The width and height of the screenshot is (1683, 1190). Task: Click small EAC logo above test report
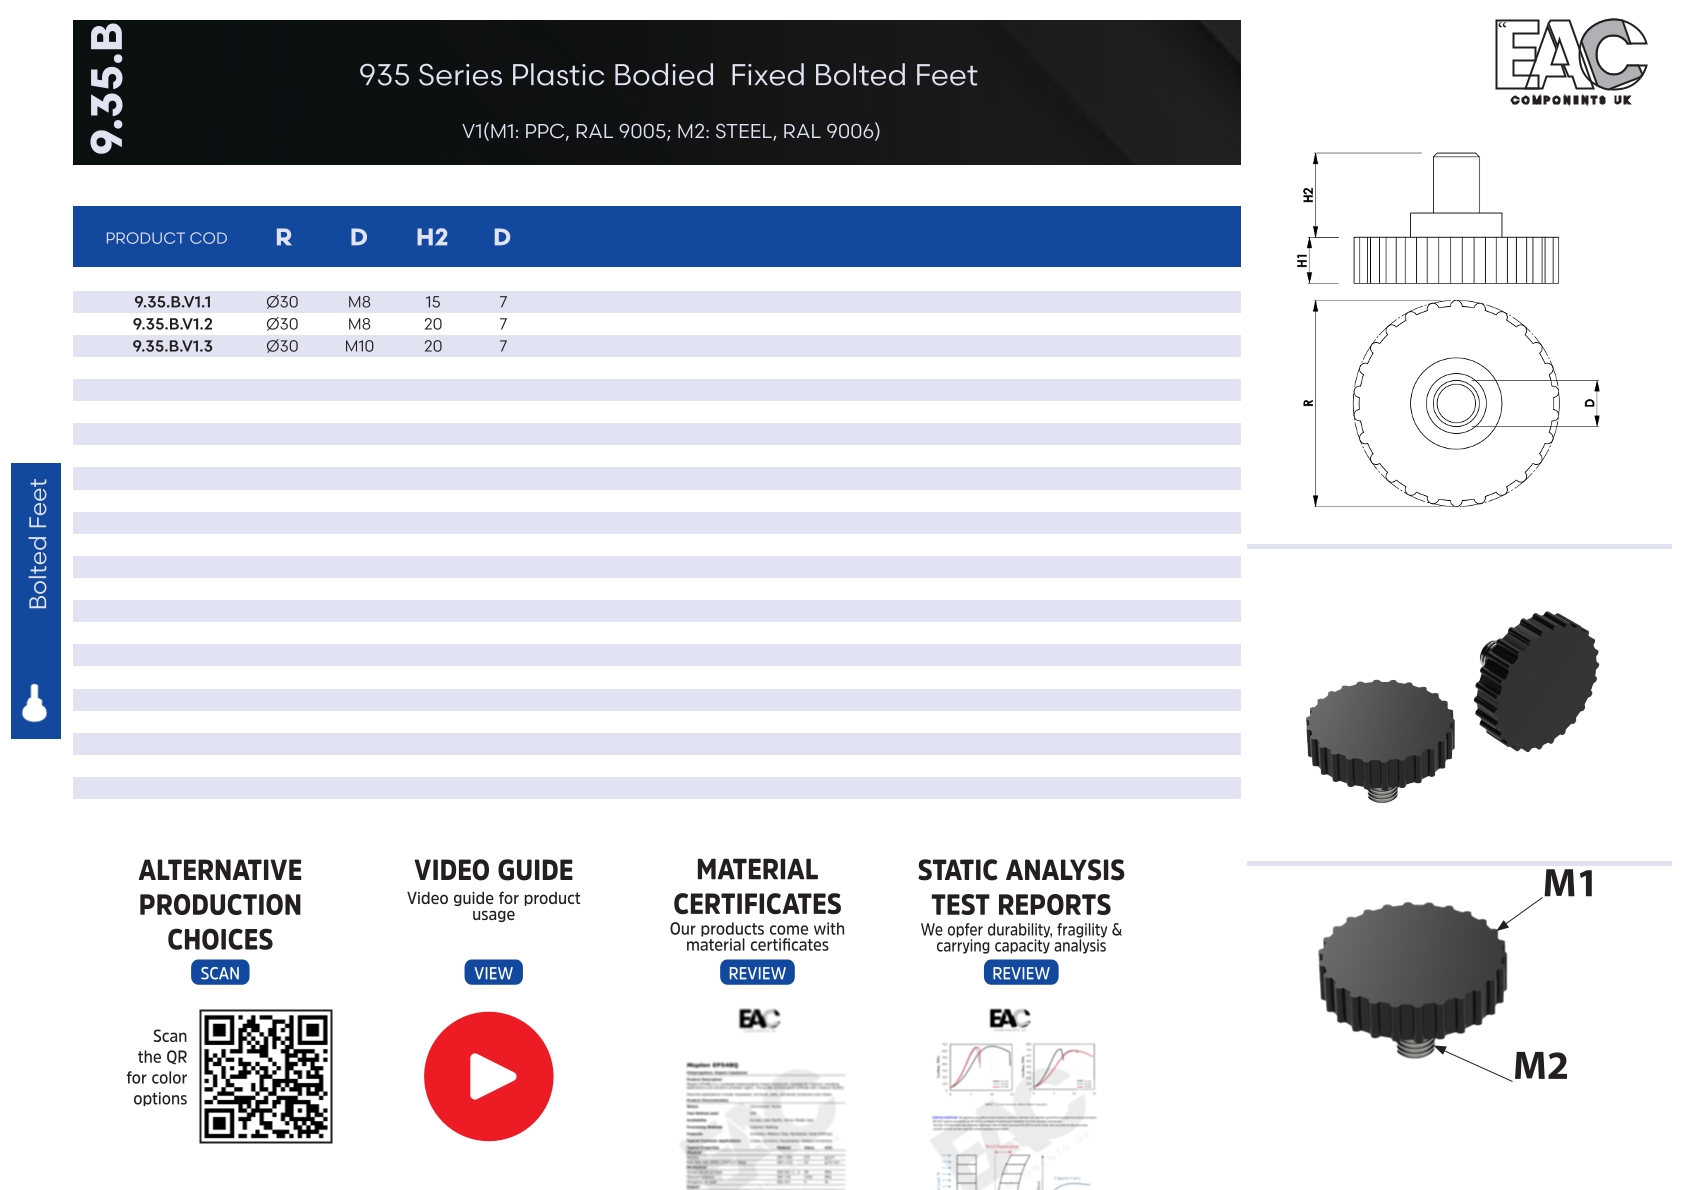[1009, 1018]
